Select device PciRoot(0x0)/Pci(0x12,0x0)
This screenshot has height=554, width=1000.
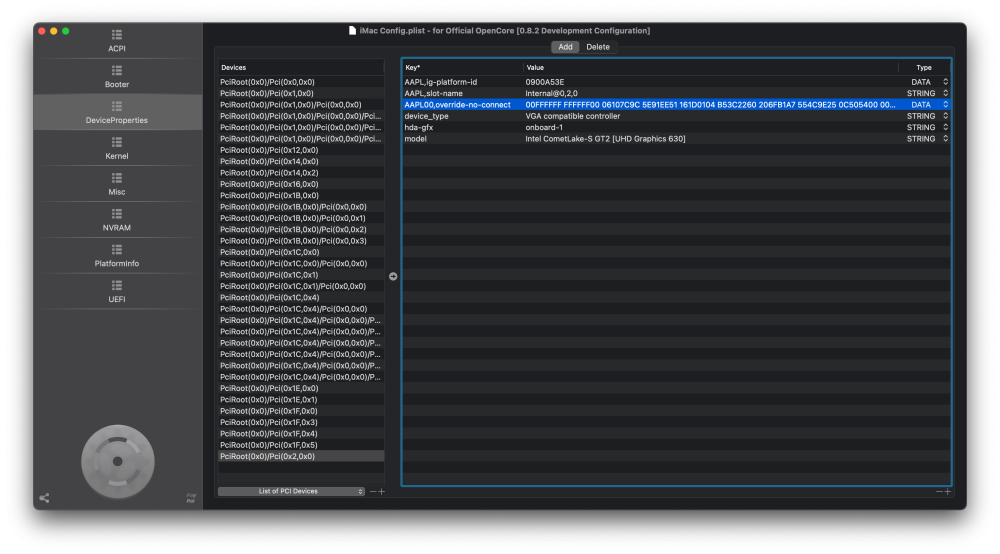point(300,150)
